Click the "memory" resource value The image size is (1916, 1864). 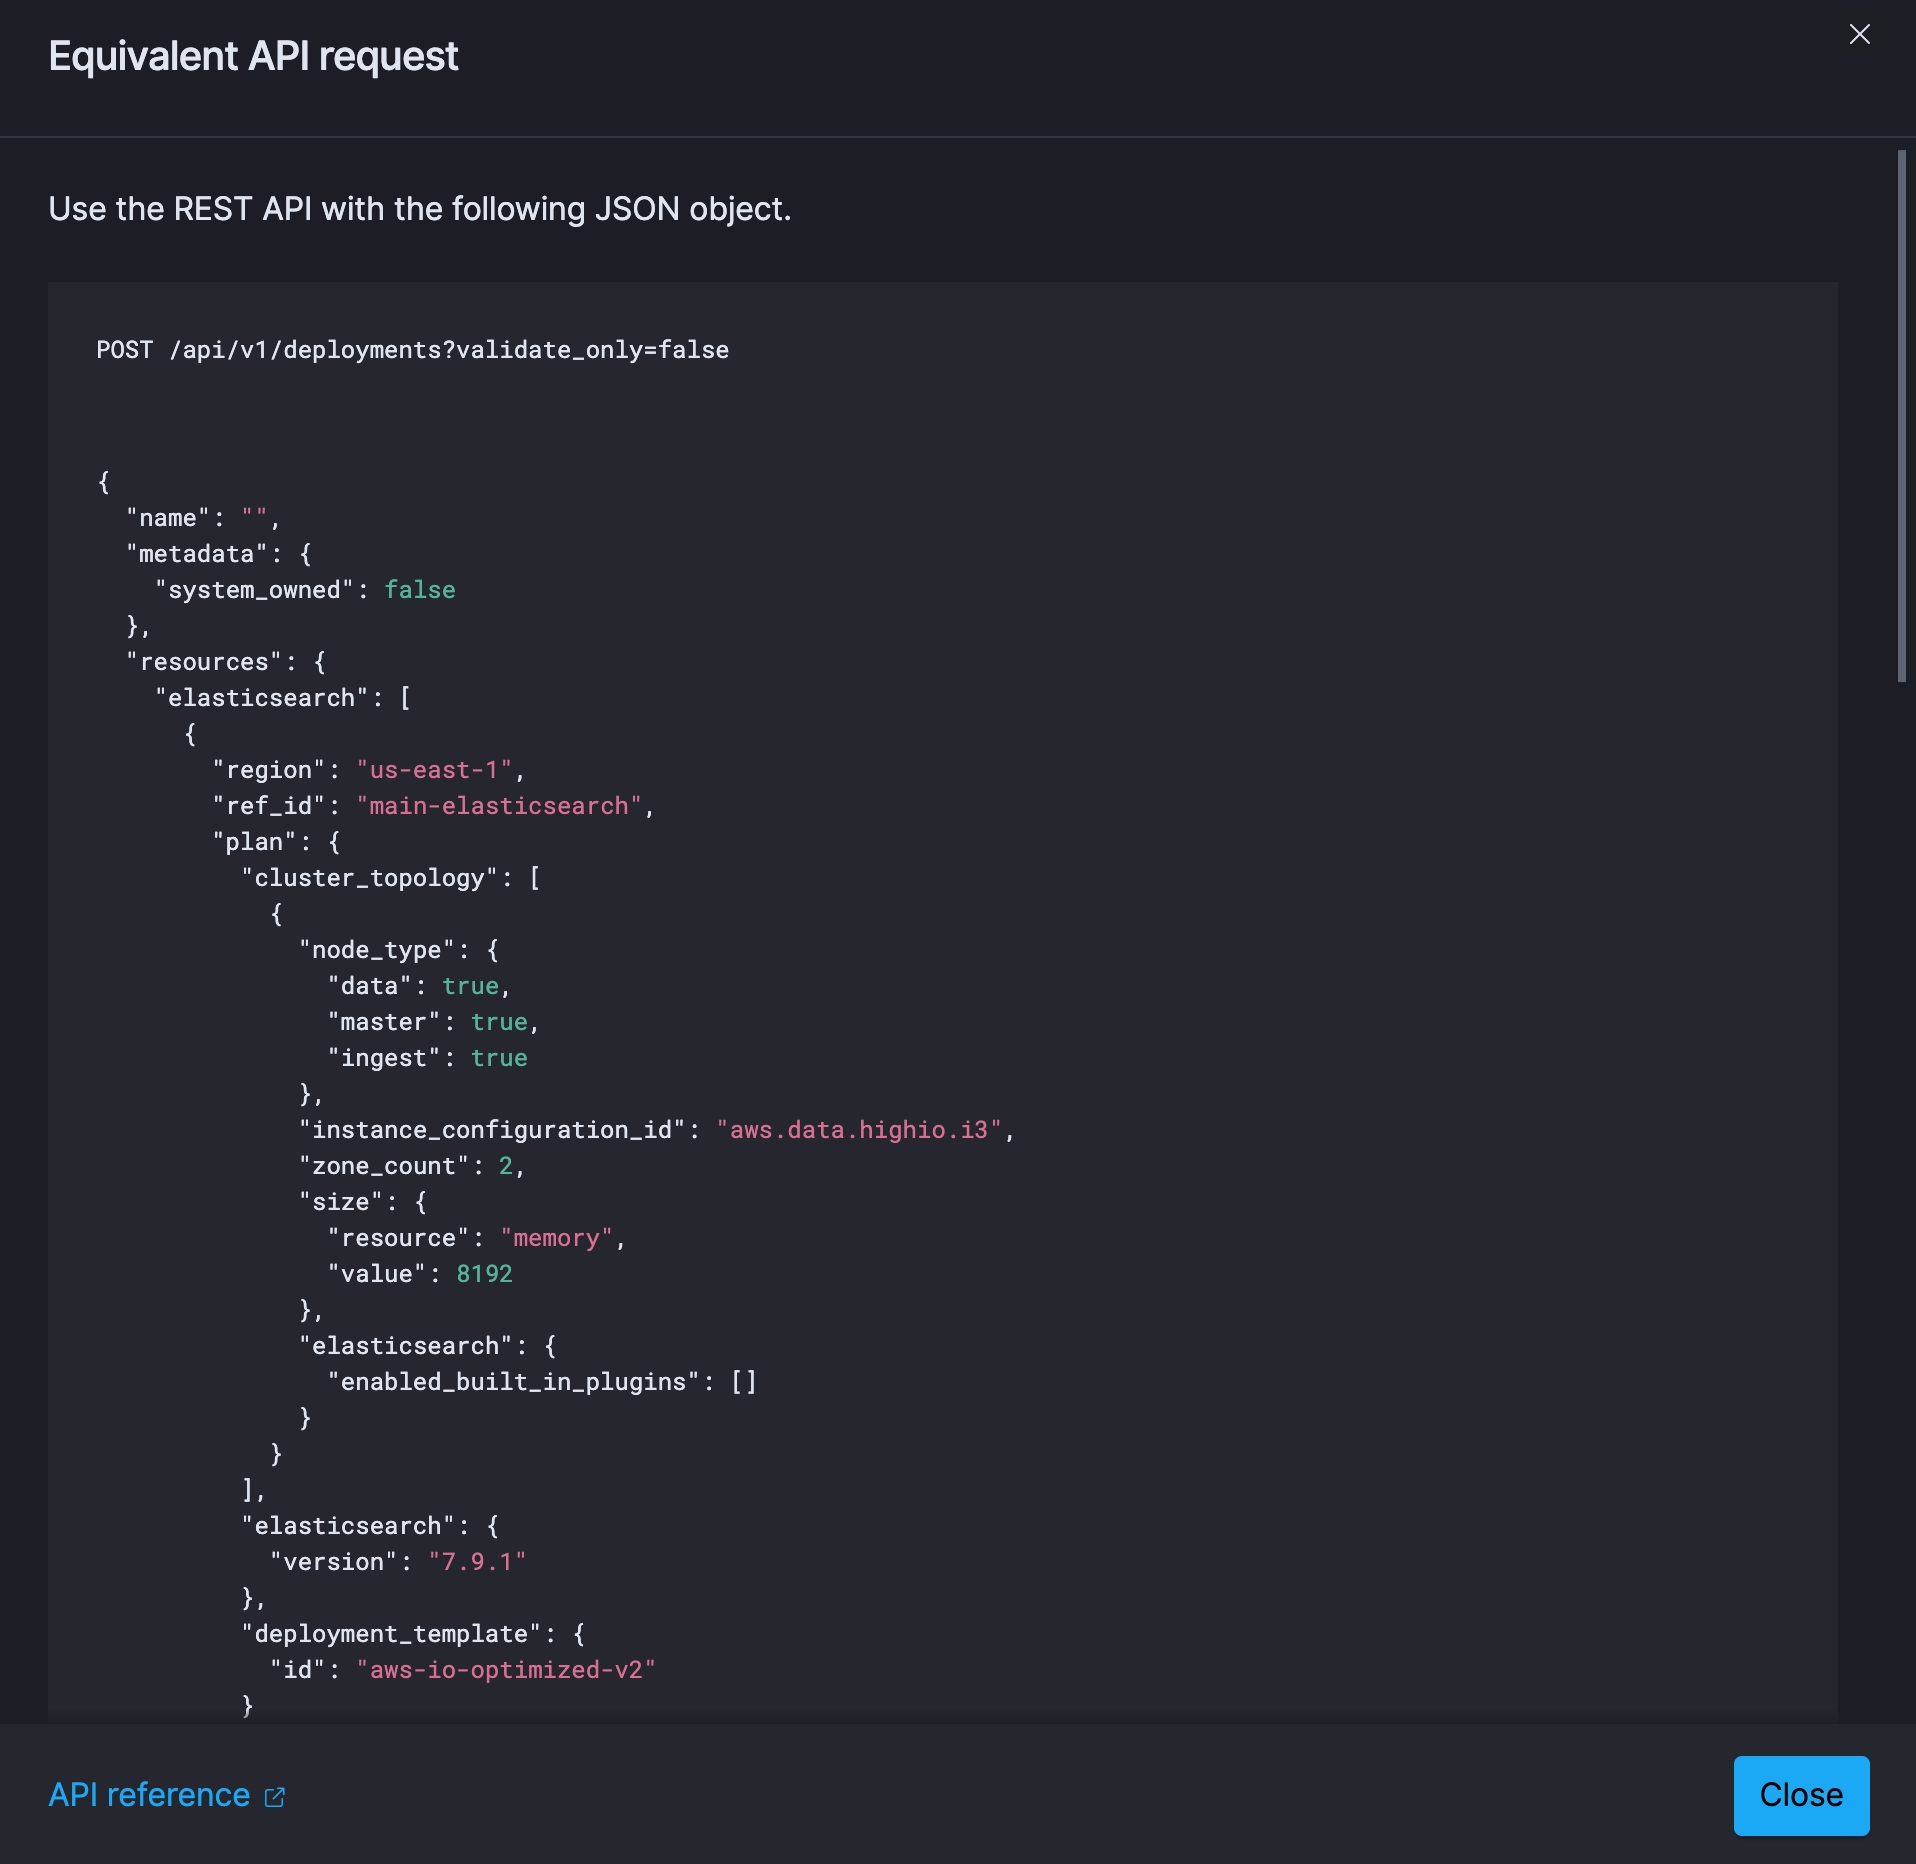pos(556,1238)
